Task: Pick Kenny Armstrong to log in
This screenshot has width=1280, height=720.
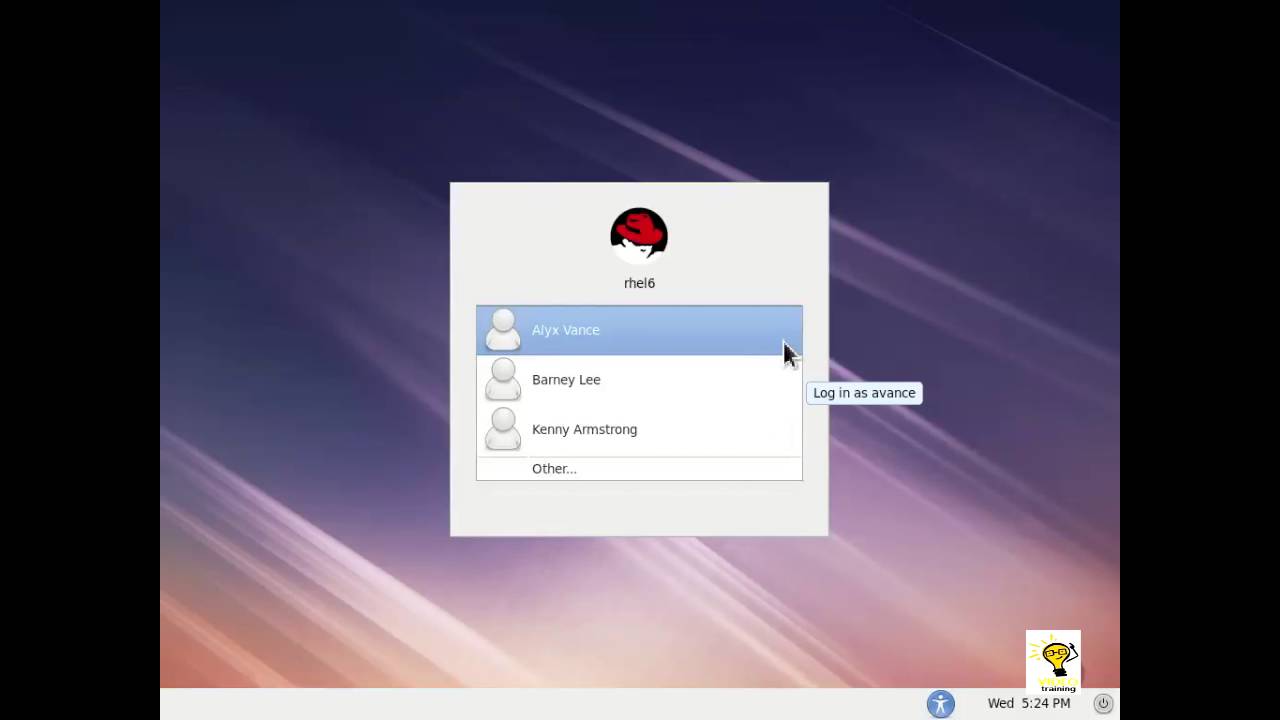Action: [639, 429]
